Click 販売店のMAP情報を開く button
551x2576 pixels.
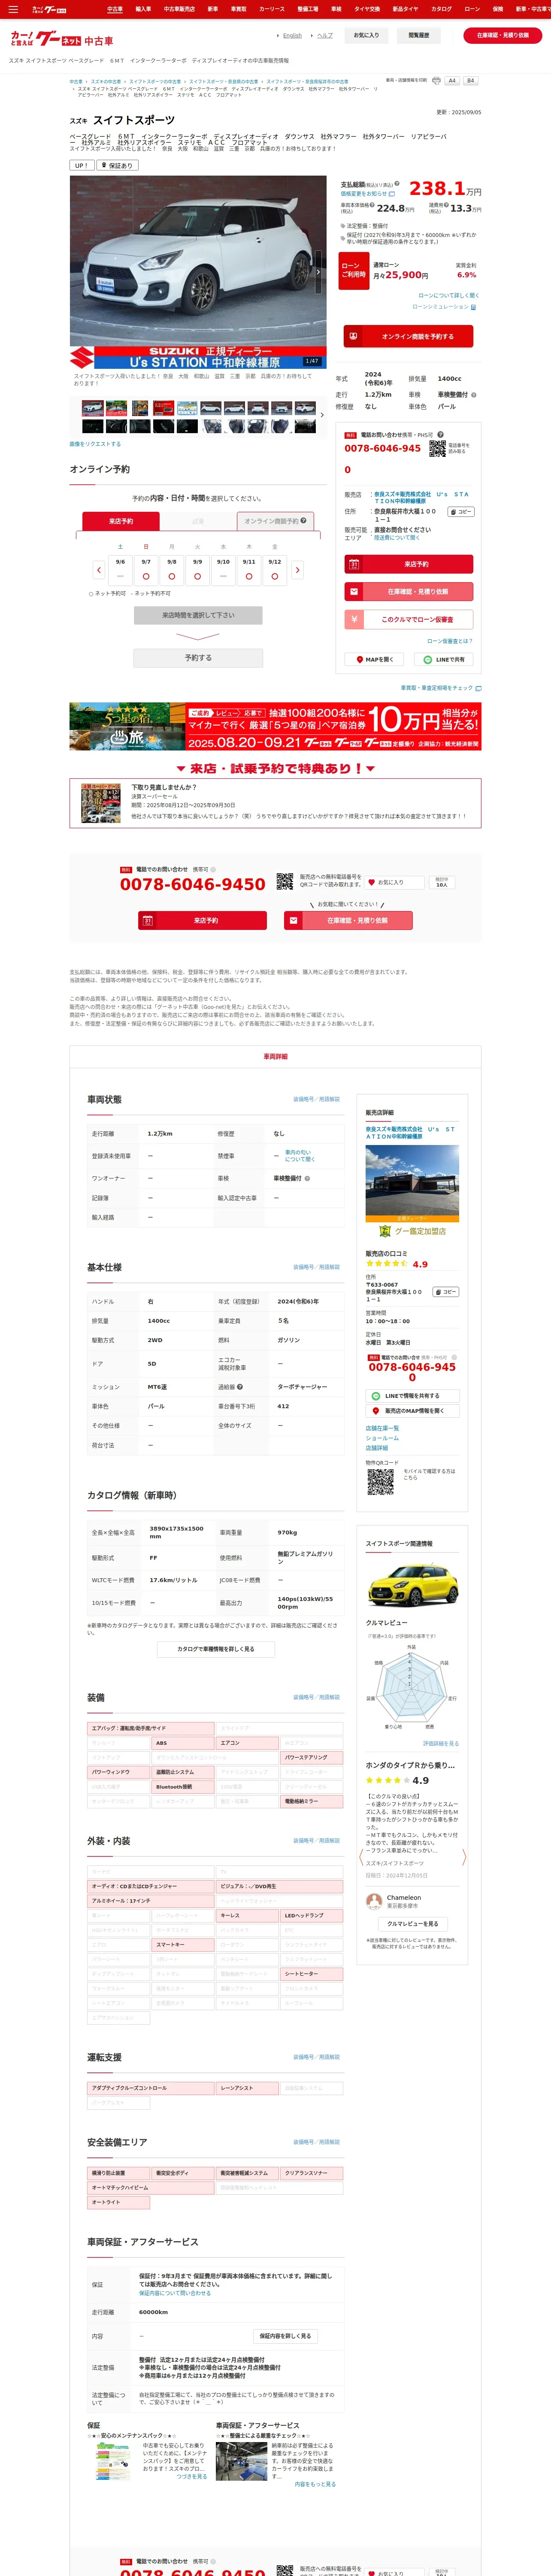pos(412,1411)
